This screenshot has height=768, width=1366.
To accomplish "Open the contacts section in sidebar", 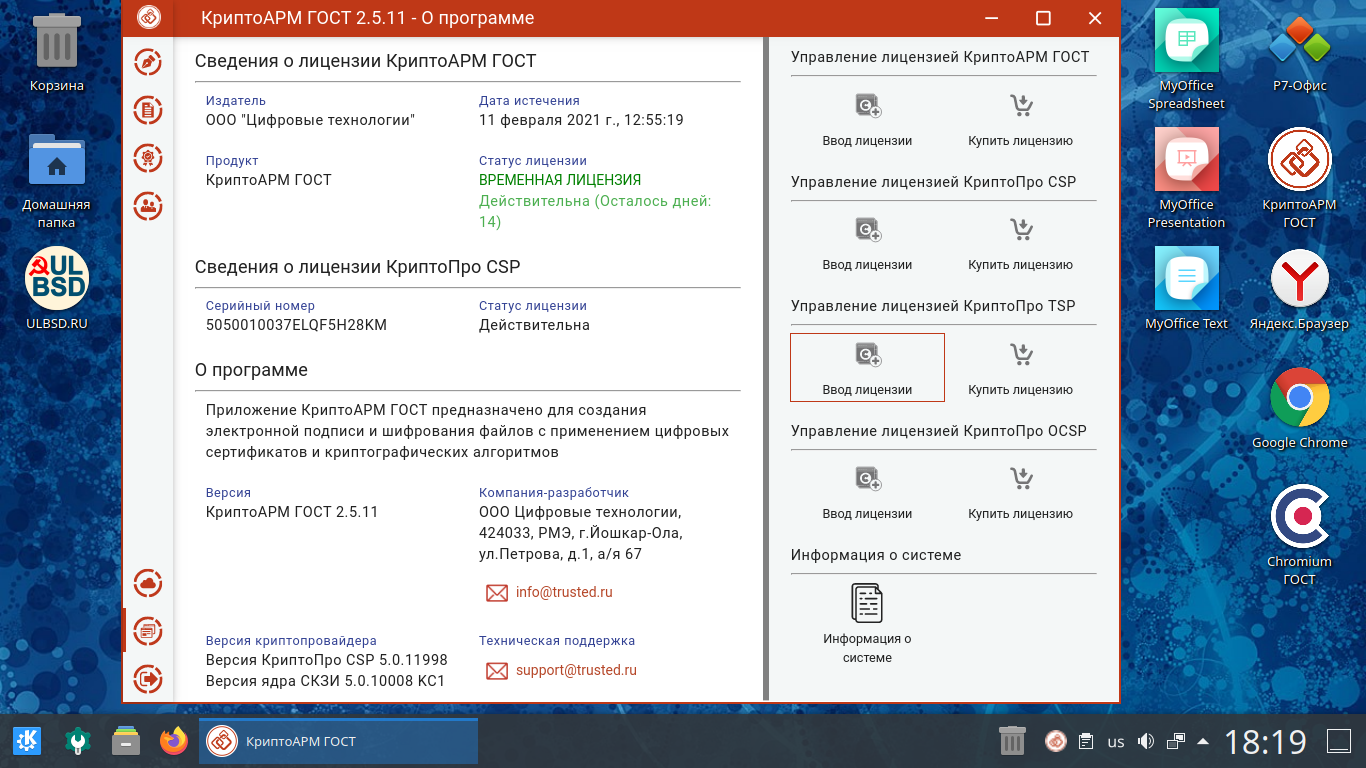I will click(148, 206).
